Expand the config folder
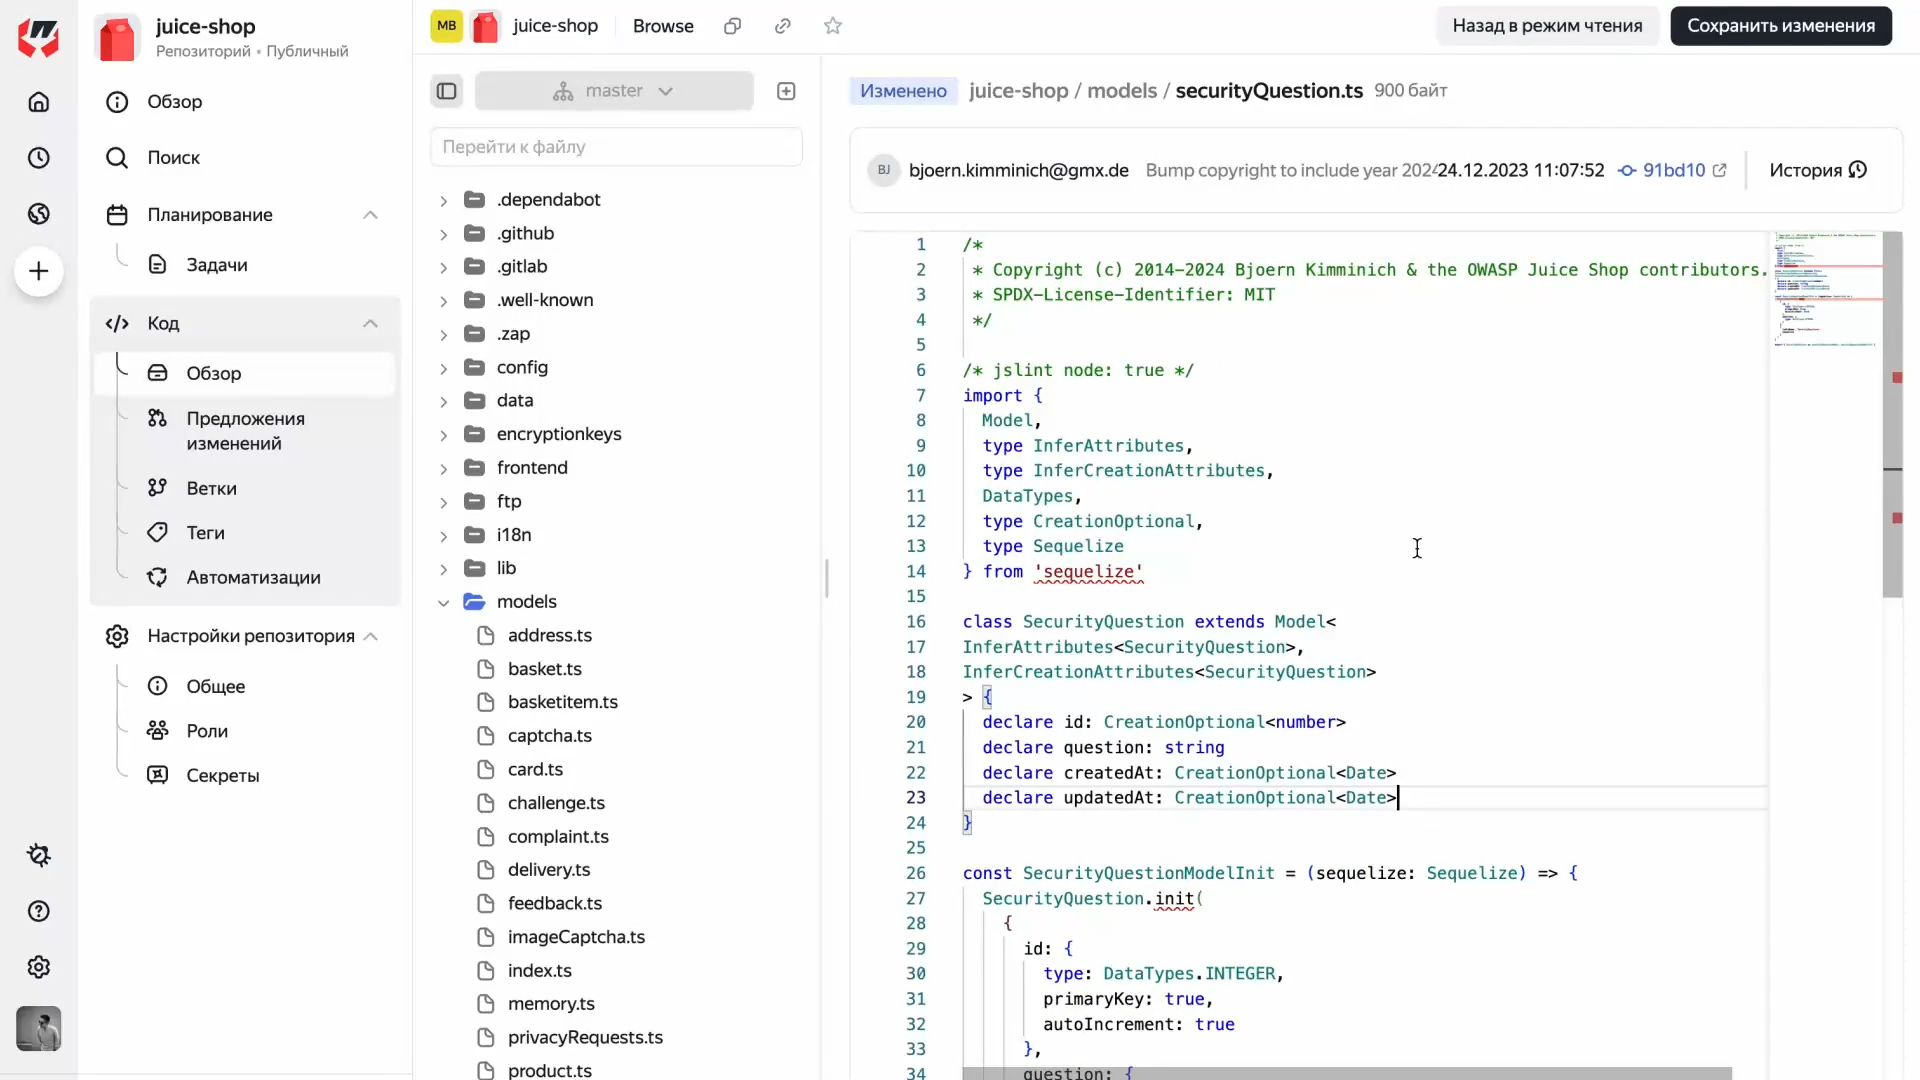This screenshot has height=1080, width=1920. pos(443,368)
